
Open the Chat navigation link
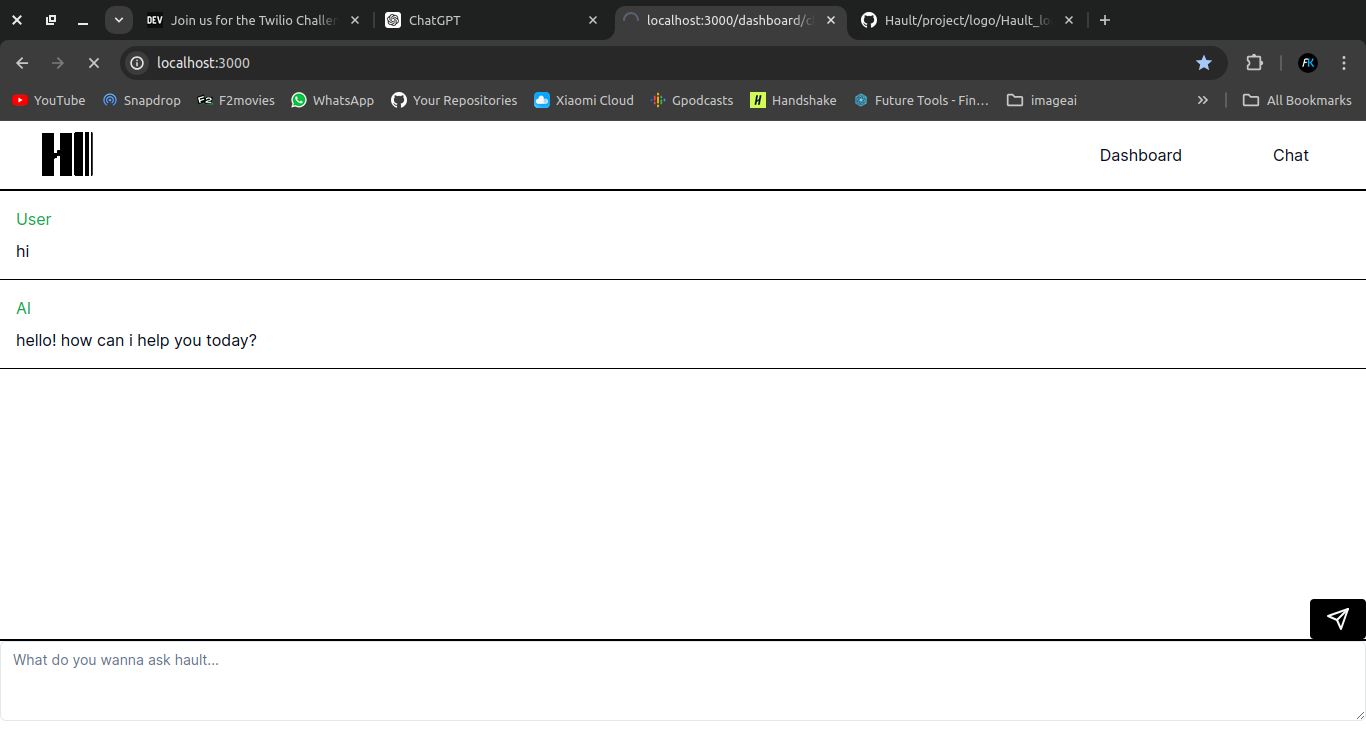point(1290,155)
